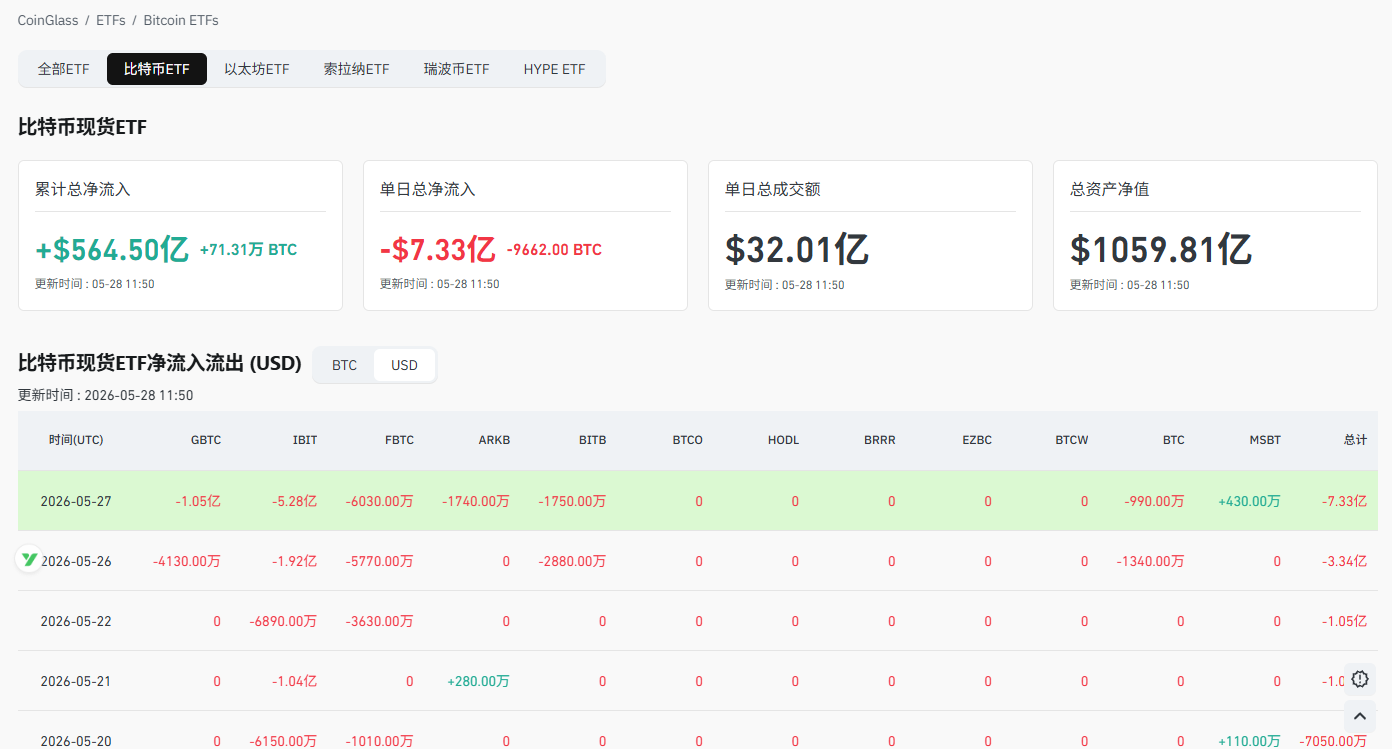Click the FBTC column header

pos(399,440)
